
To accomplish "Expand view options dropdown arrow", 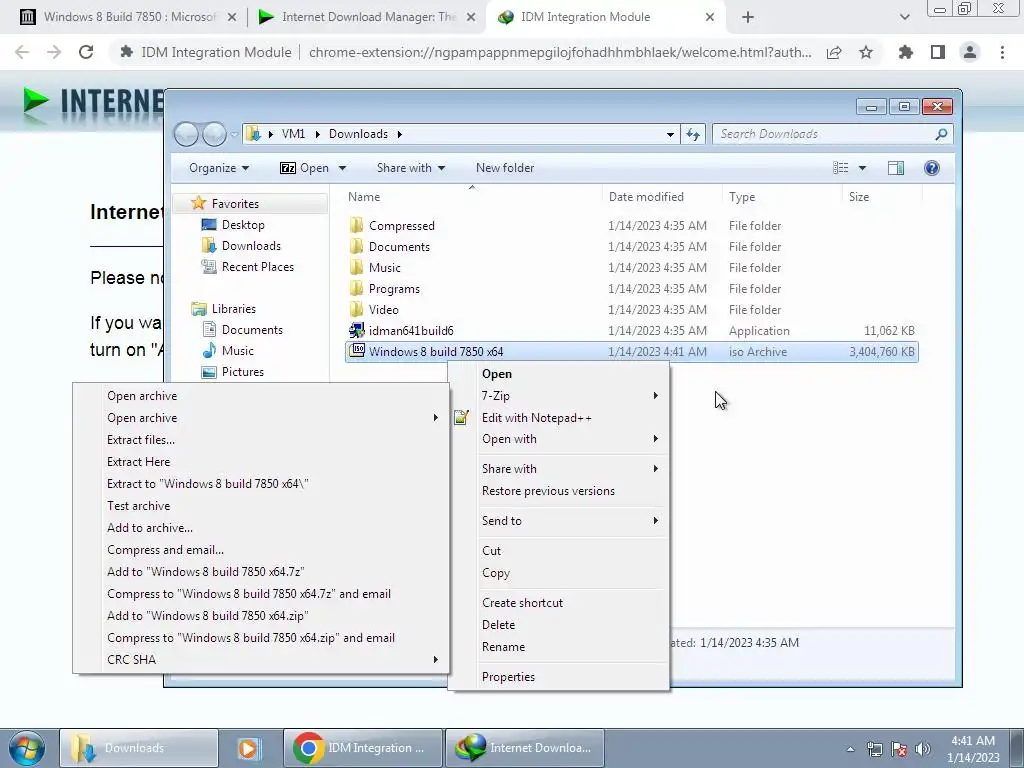I will [x=862, y=168].
